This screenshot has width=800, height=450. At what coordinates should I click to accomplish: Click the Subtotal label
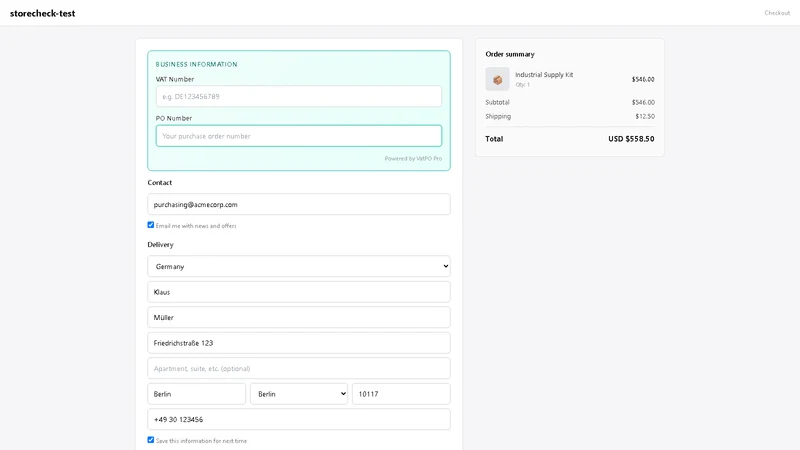[497, 102]
